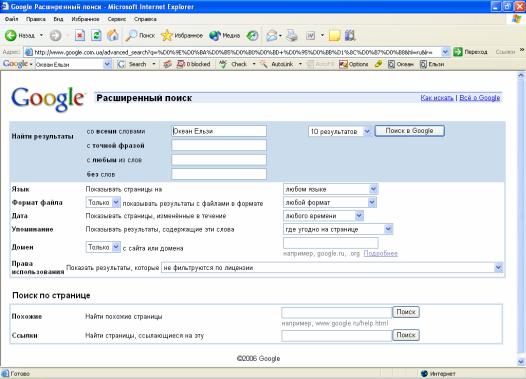
Task: Click the highlighter pen icon
Action: [378, 64]
